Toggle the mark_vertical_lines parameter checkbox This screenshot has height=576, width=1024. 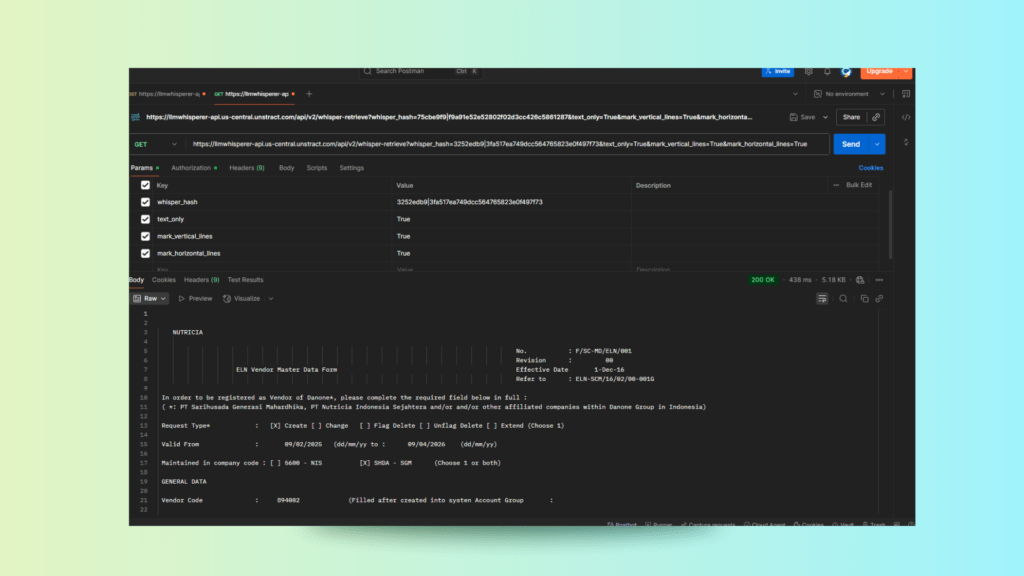point(146,236)
